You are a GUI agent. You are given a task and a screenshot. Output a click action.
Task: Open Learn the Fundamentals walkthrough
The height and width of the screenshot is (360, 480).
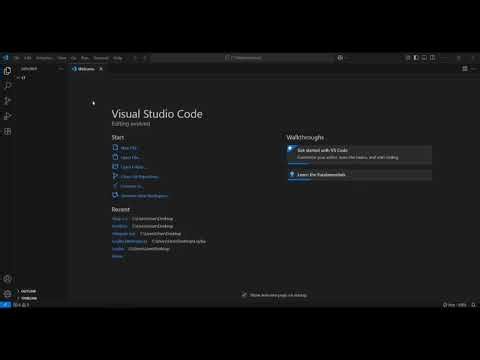(x=360, y=175)
